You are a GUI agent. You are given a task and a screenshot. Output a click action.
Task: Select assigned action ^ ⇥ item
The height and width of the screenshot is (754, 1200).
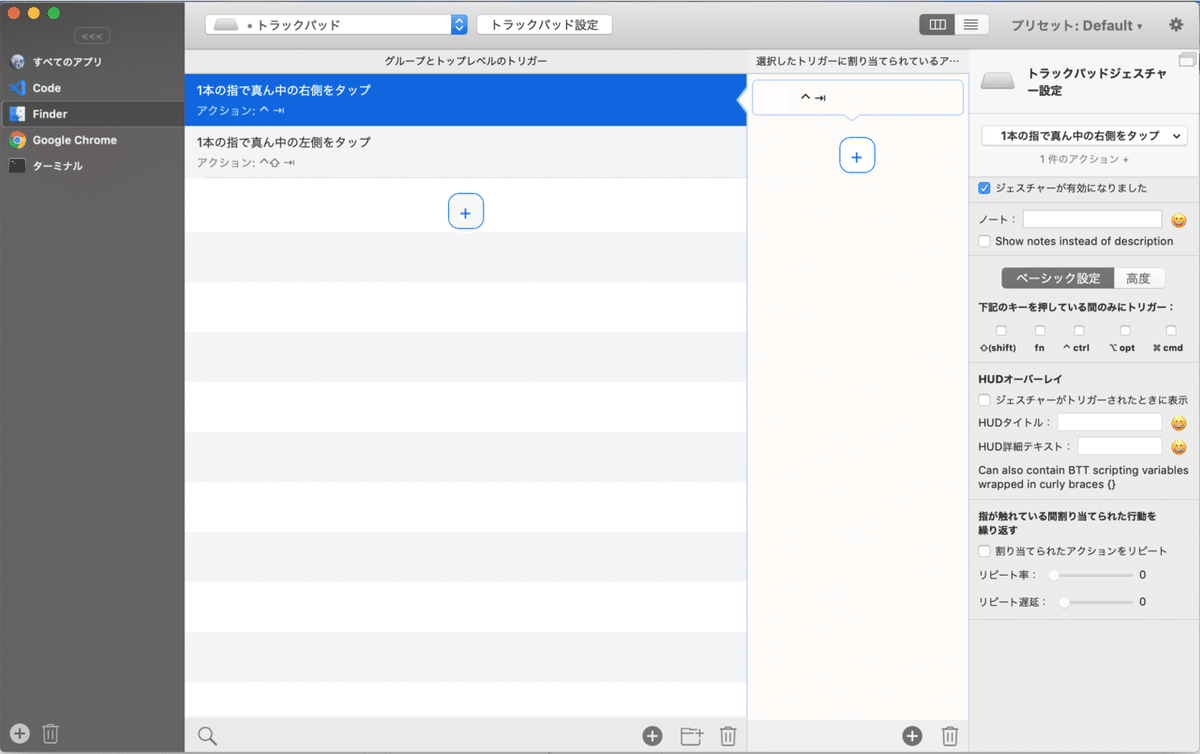pos(857,97)
